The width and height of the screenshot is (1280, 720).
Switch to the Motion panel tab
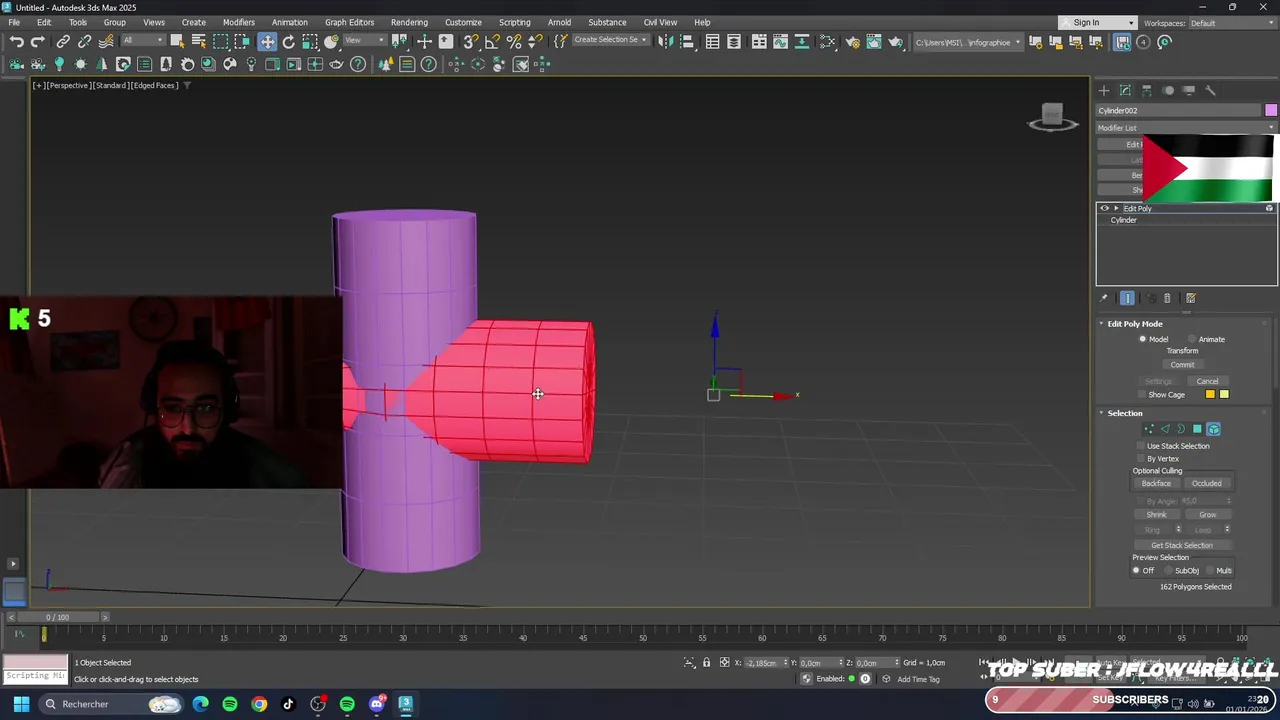click(1168, 90)
